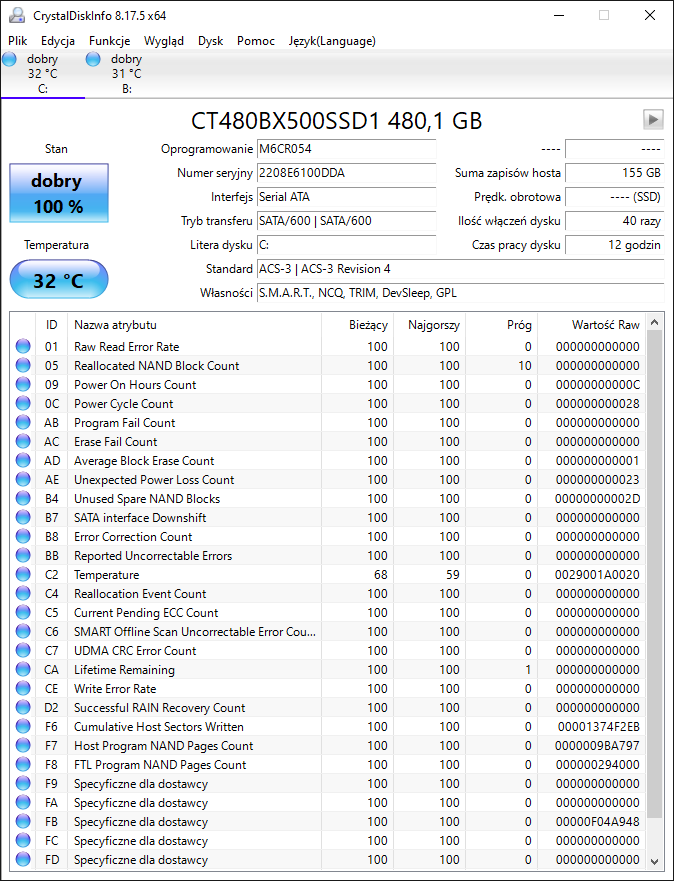The image size is (674, 881).
Task: Click status icon of Unused Spare NAND Blocks
Action: 23,498
